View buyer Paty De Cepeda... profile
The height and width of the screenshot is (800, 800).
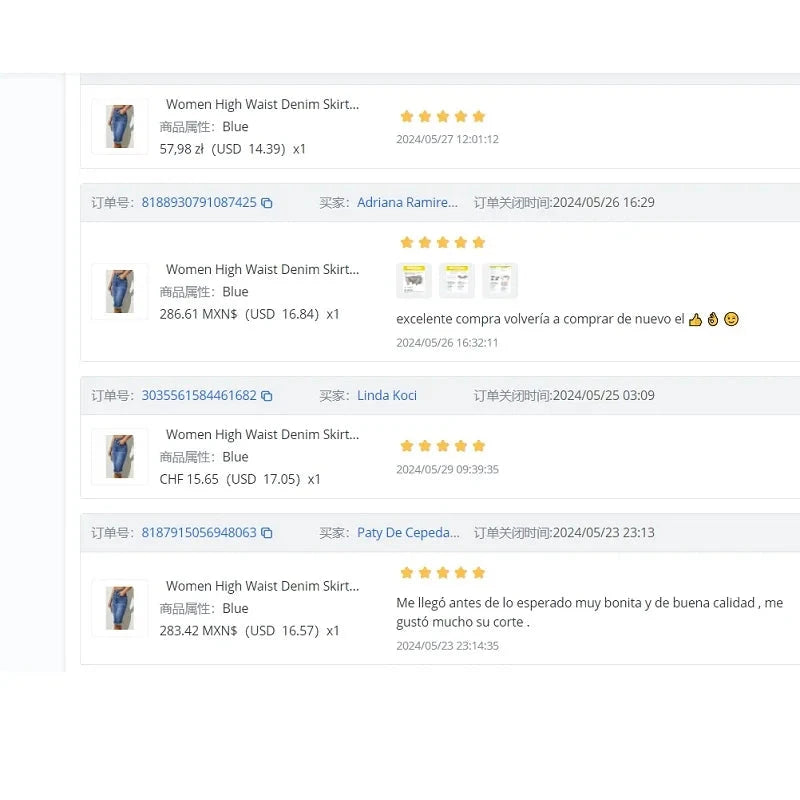click(x=408, y=532)
